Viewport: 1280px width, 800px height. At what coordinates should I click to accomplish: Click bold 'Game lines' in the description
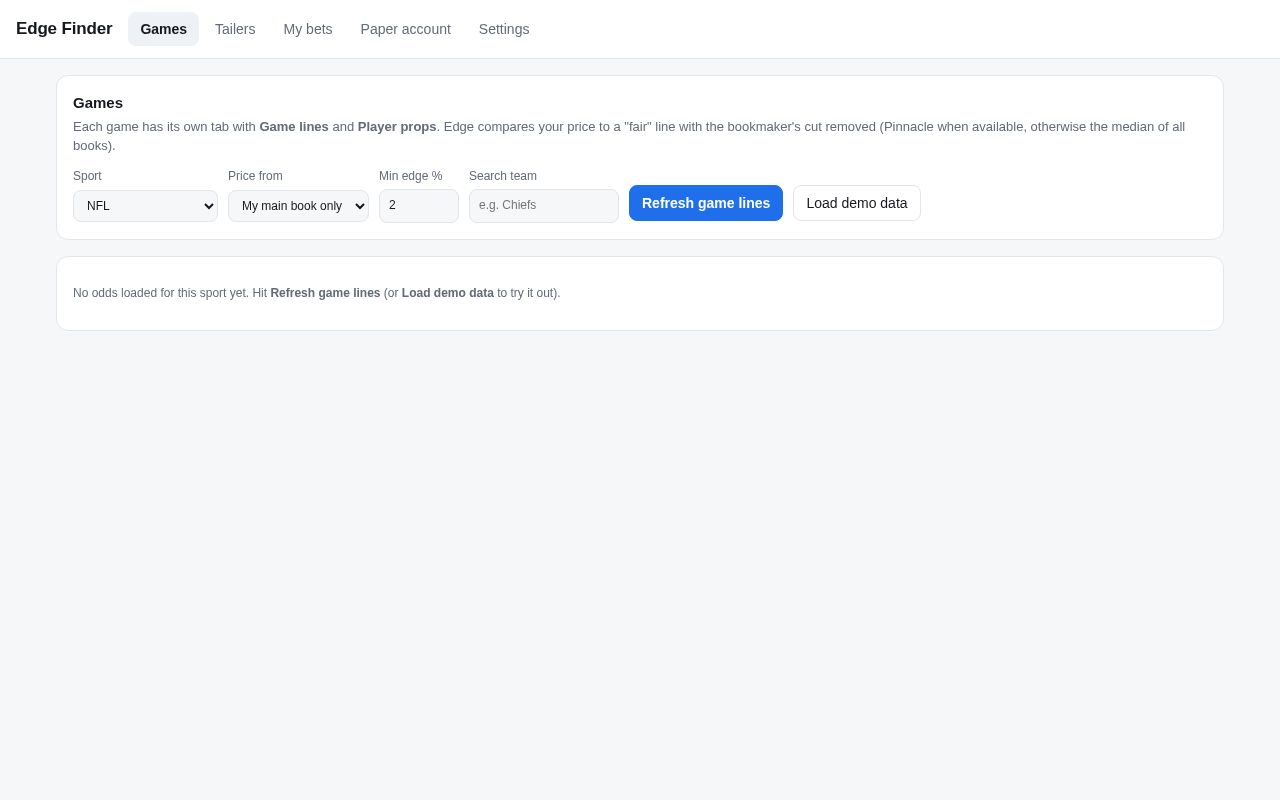294,127
